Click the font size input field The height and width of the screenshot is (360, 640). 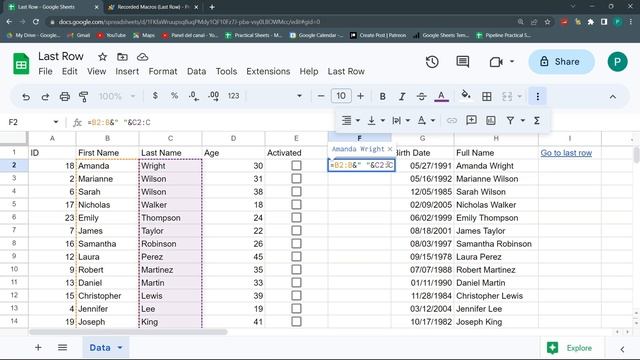[341, 96]
